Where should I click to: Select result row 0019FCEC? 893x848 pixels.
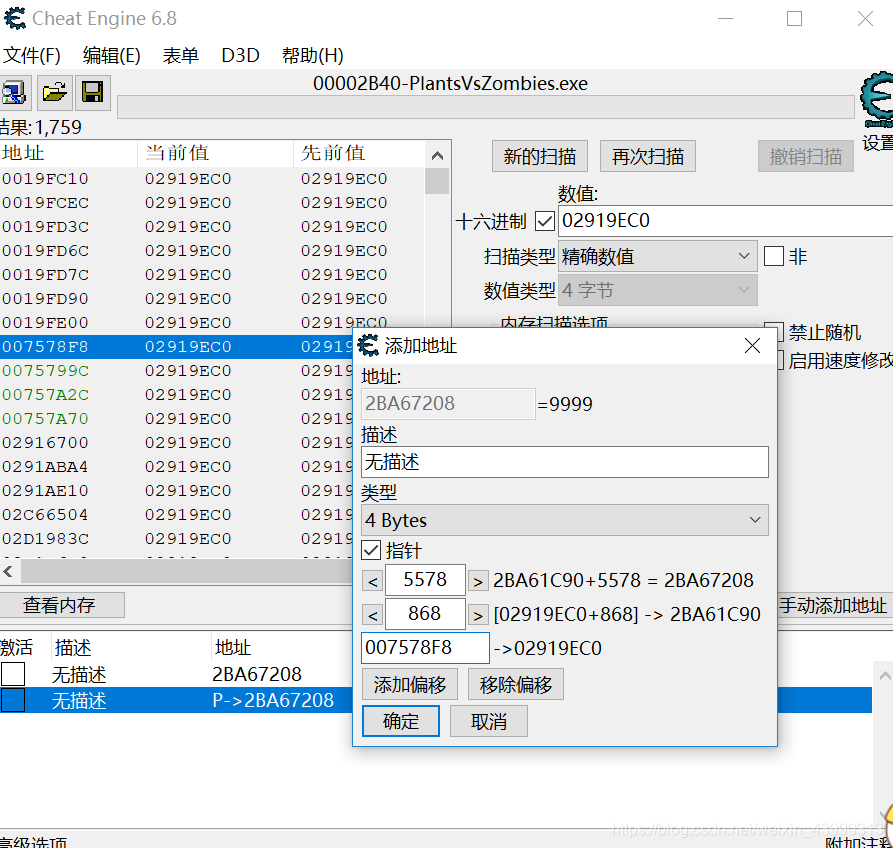(x=212, y=203)
